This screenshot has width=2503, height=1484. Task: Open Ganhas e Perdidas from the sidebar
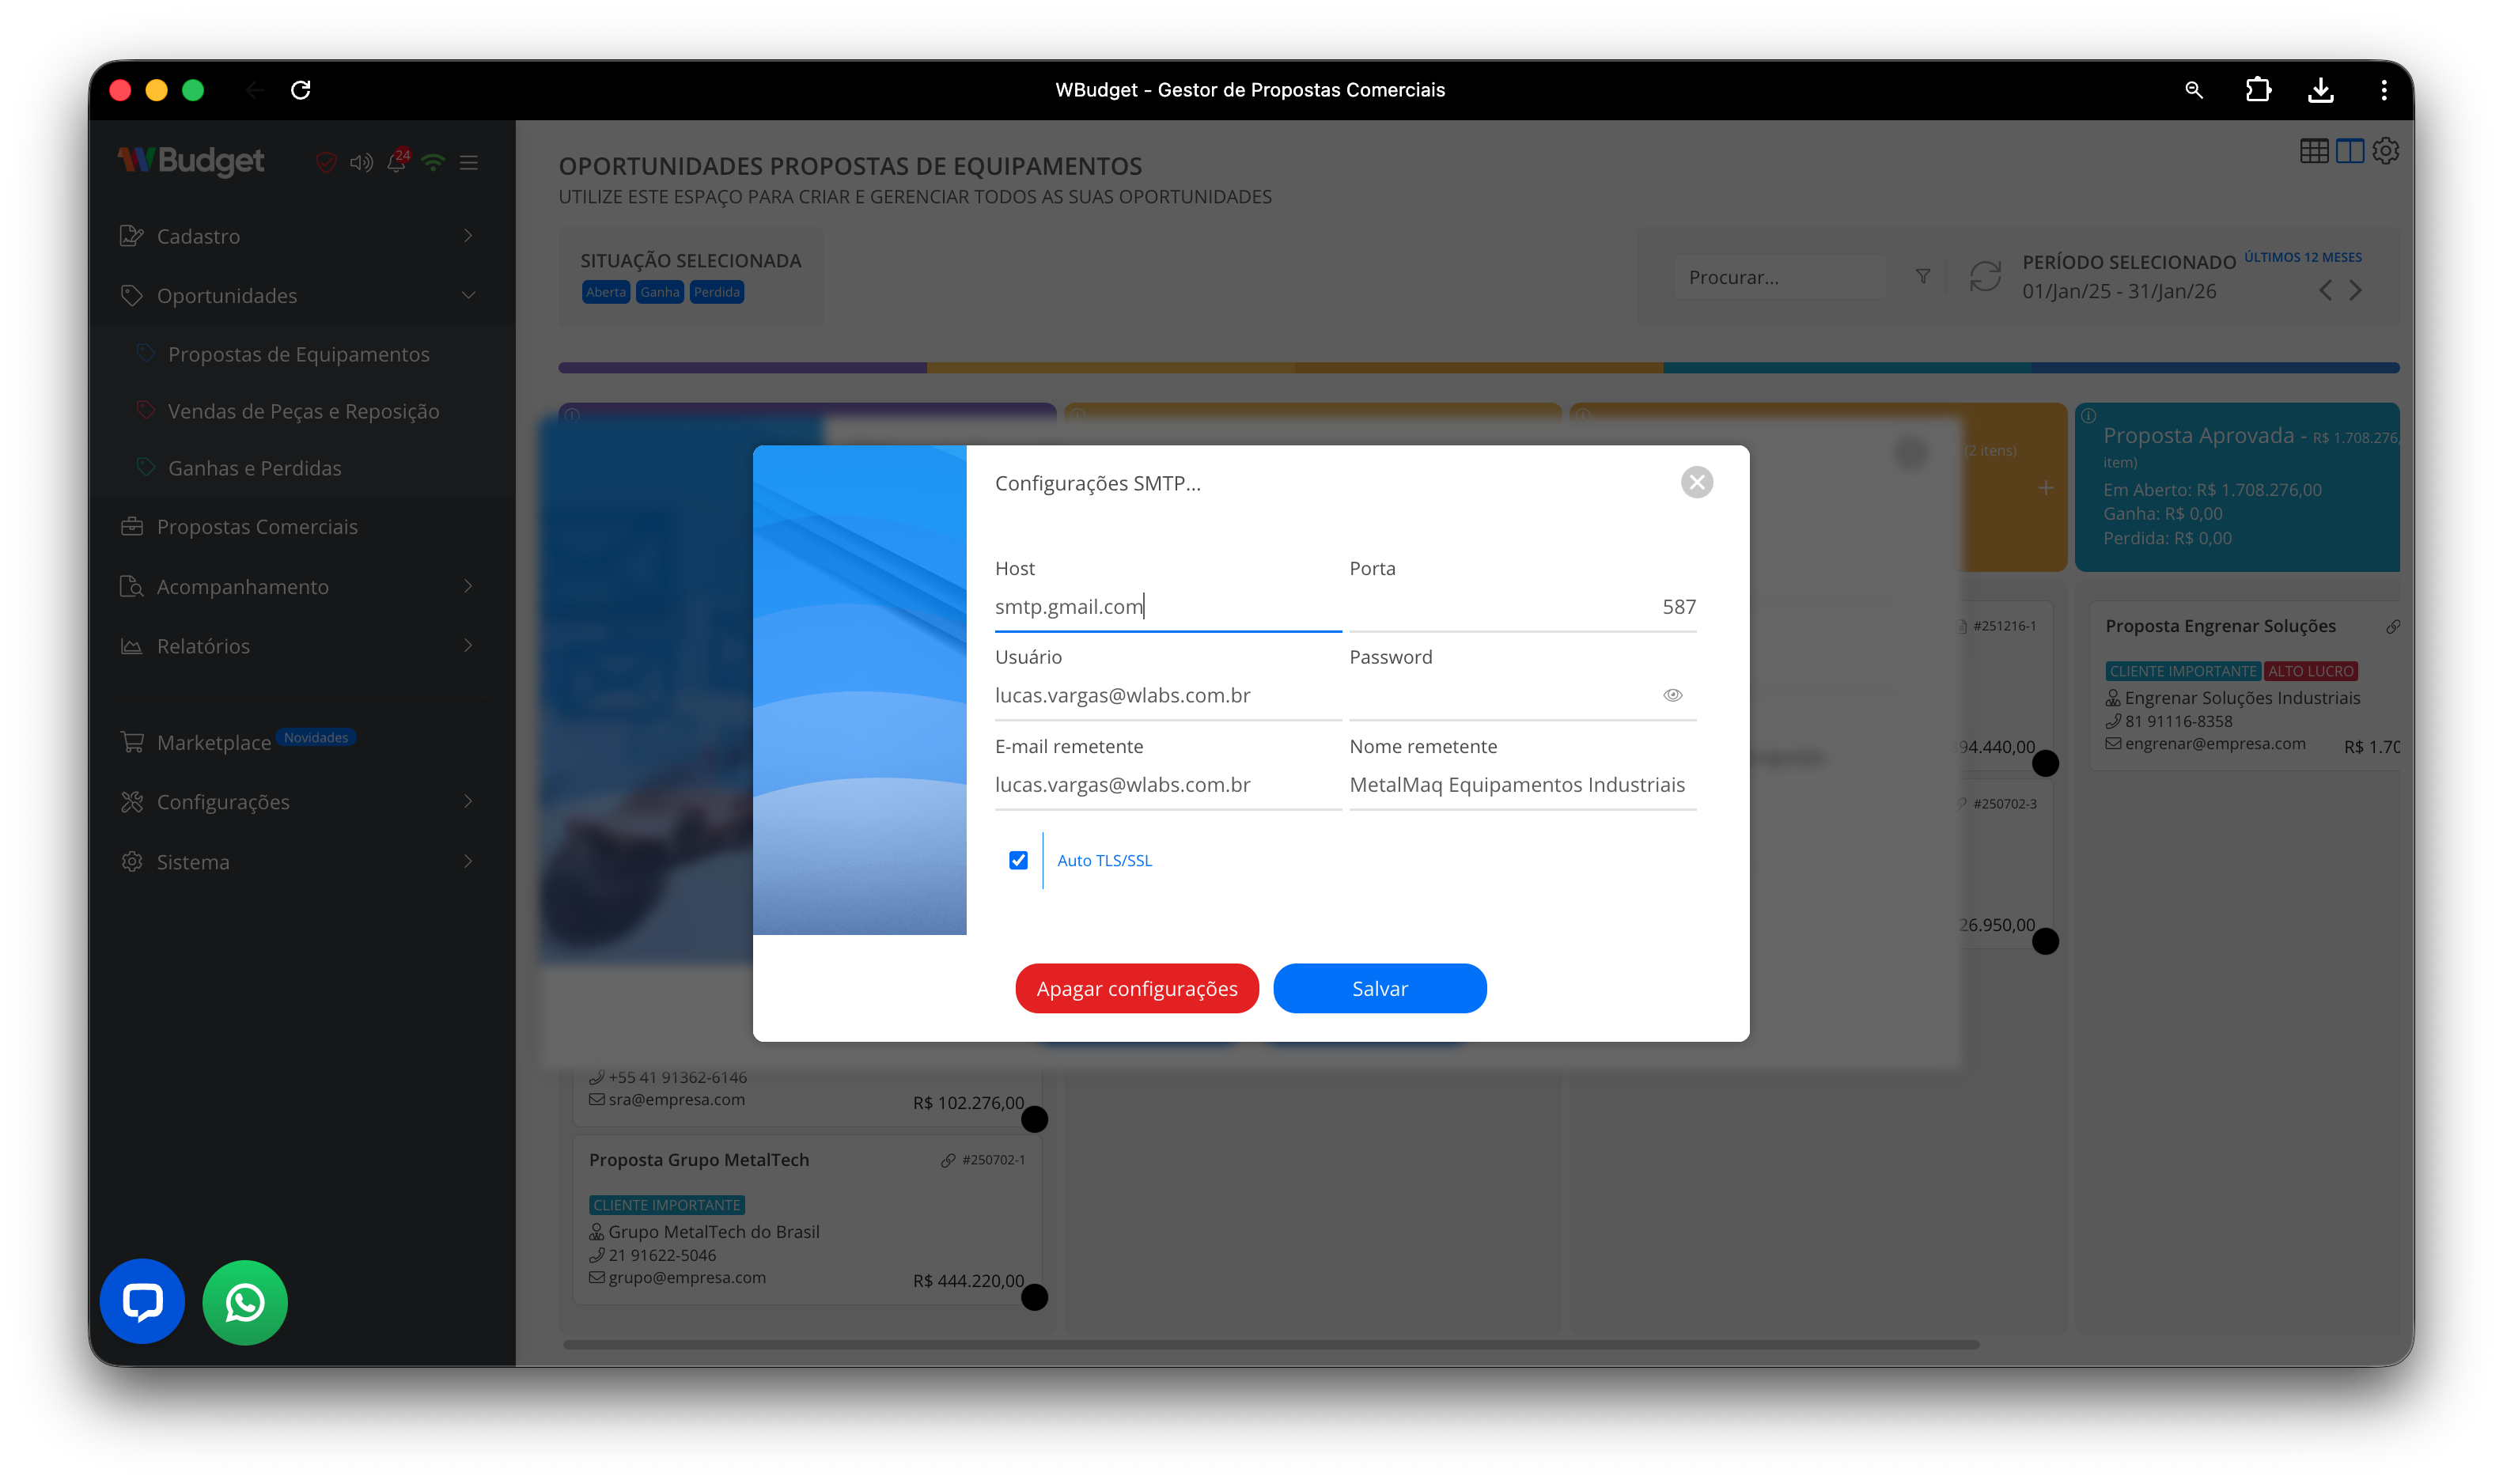[256, 467]
